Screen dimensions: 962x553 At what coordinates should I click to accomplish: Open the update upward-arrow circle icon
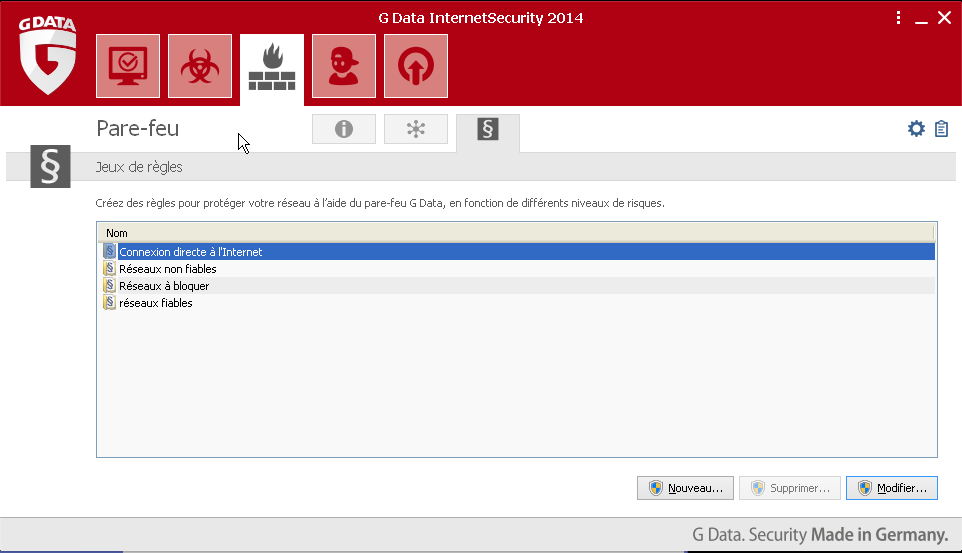(x=416, y=66)
